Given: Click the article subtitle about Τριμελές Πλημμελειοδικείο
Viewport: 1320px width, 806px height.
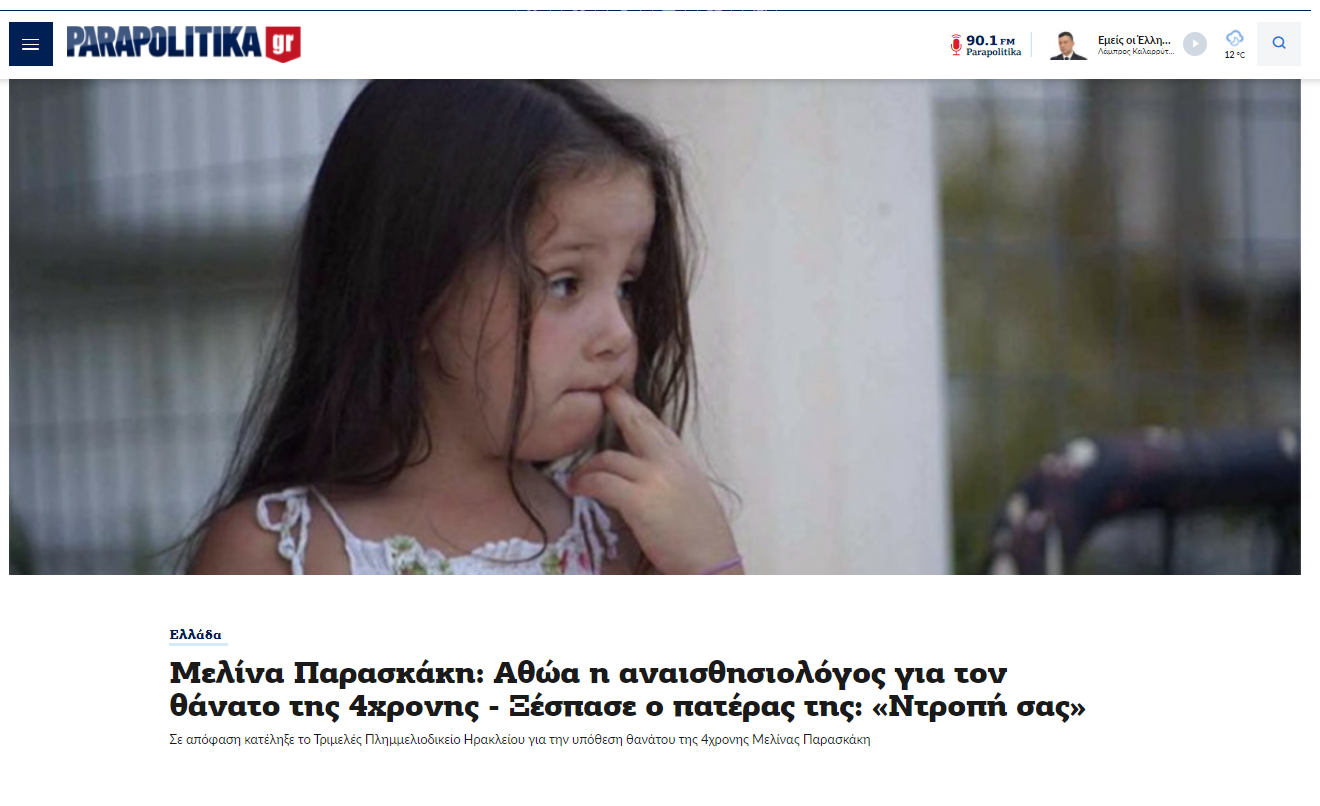Looking at the screenshot, I should click(520, 741).
